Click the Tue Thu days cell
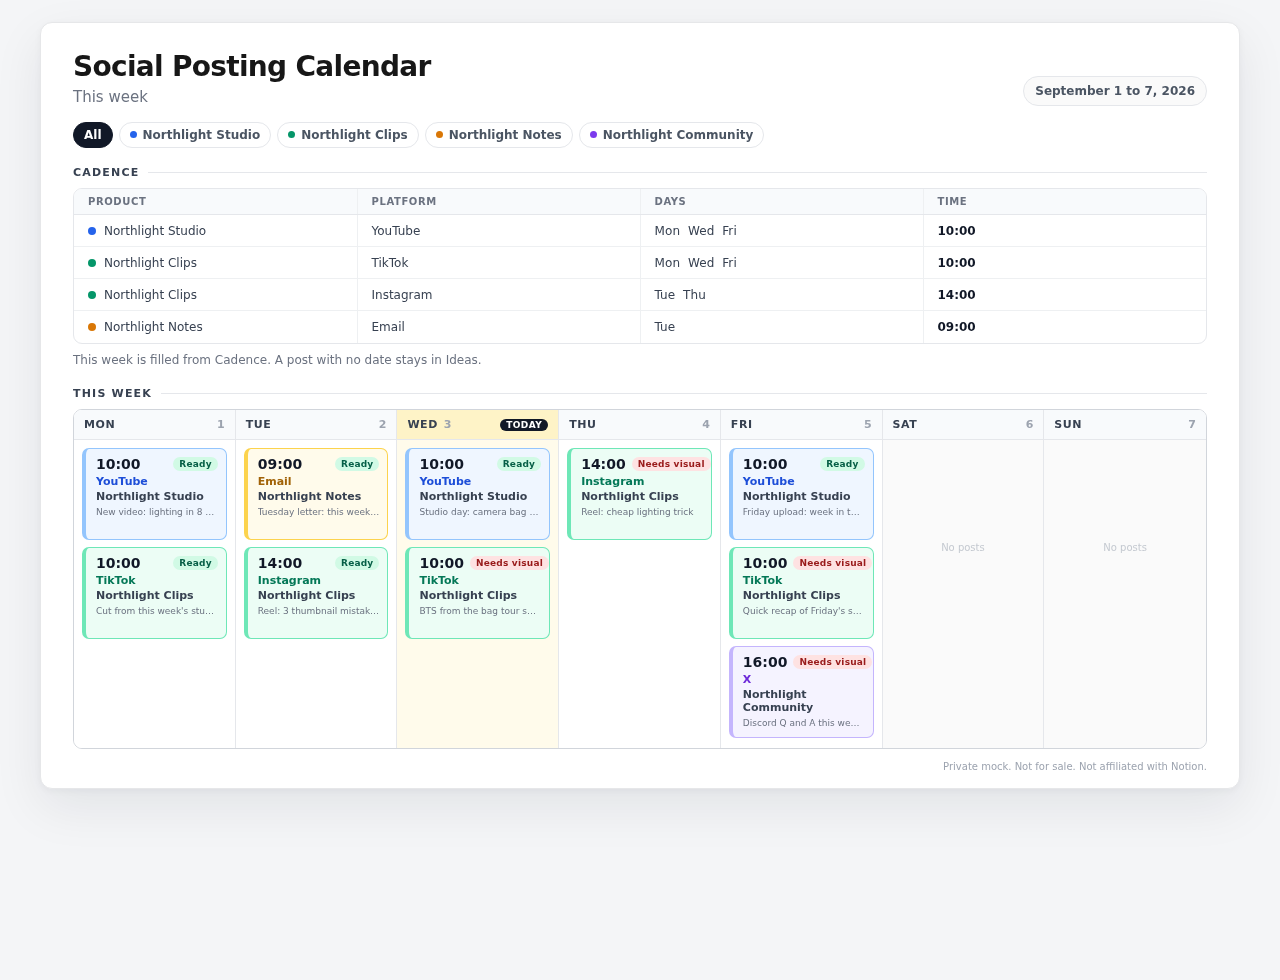1280x980 pixels. pos(782,295)
